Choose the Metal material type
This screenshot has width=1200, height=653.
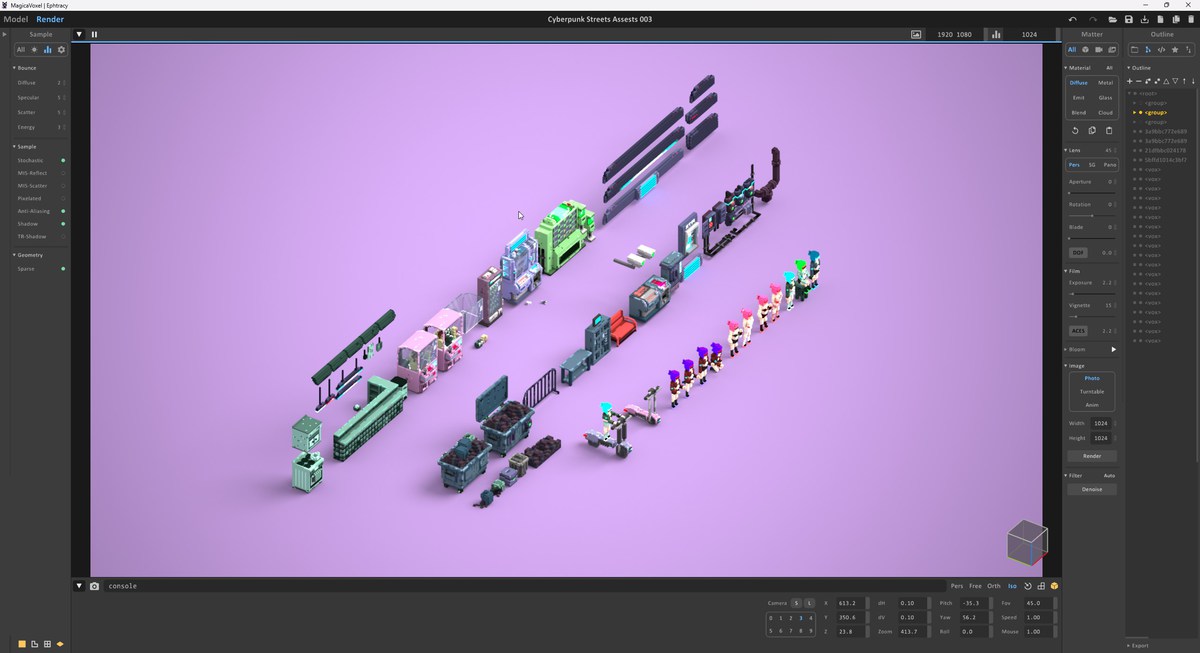click(x=1105, y=83)
